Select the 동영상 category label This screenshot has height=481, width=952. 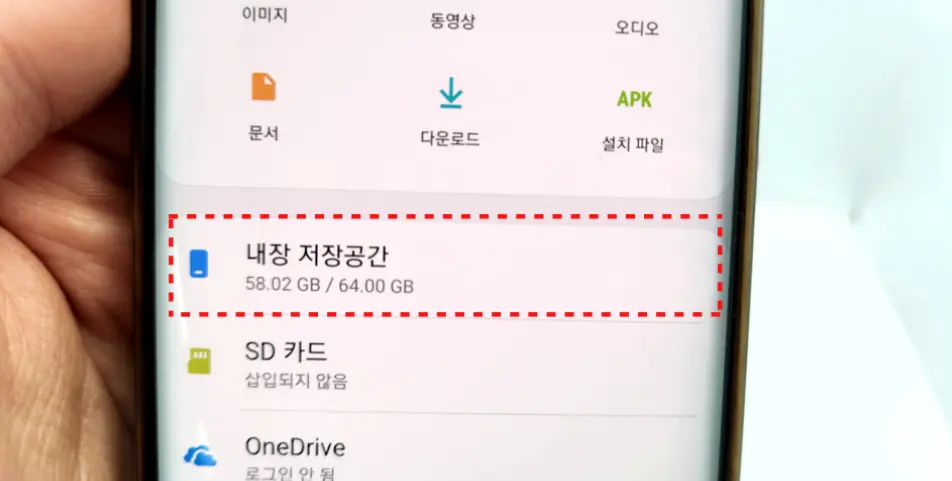coord(452,21)
